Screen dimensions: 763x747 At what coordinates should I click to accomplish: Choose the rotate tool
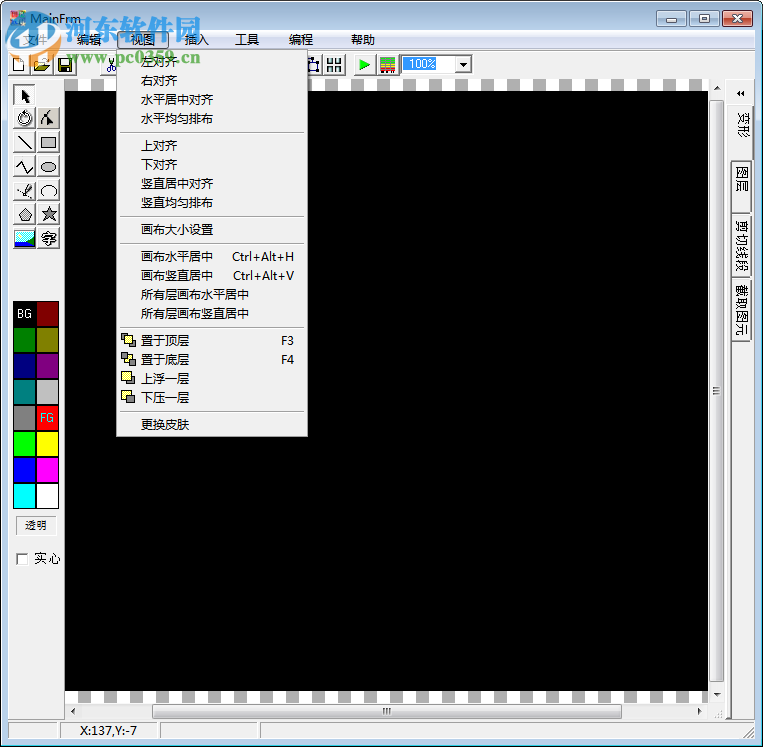tap(24, 118)
